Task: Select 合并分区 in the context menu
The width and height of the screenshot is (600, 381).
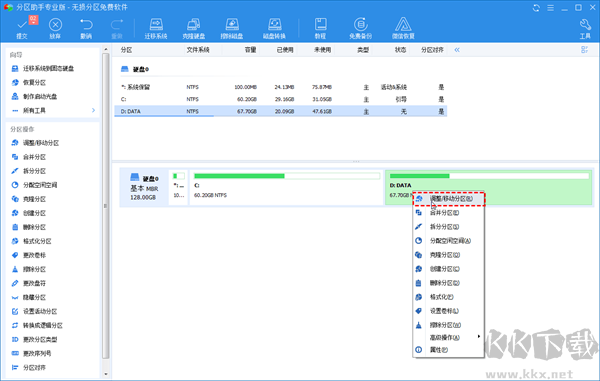Action: pyautogui.click(x=448, y=213)
